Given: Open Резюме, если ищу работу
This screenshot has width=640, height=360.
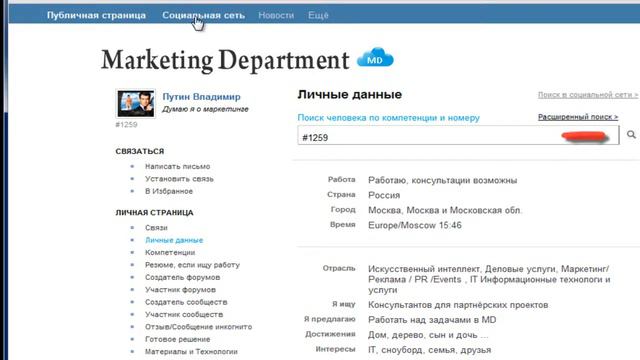Looking at the screenshot, I should point(192,265).
